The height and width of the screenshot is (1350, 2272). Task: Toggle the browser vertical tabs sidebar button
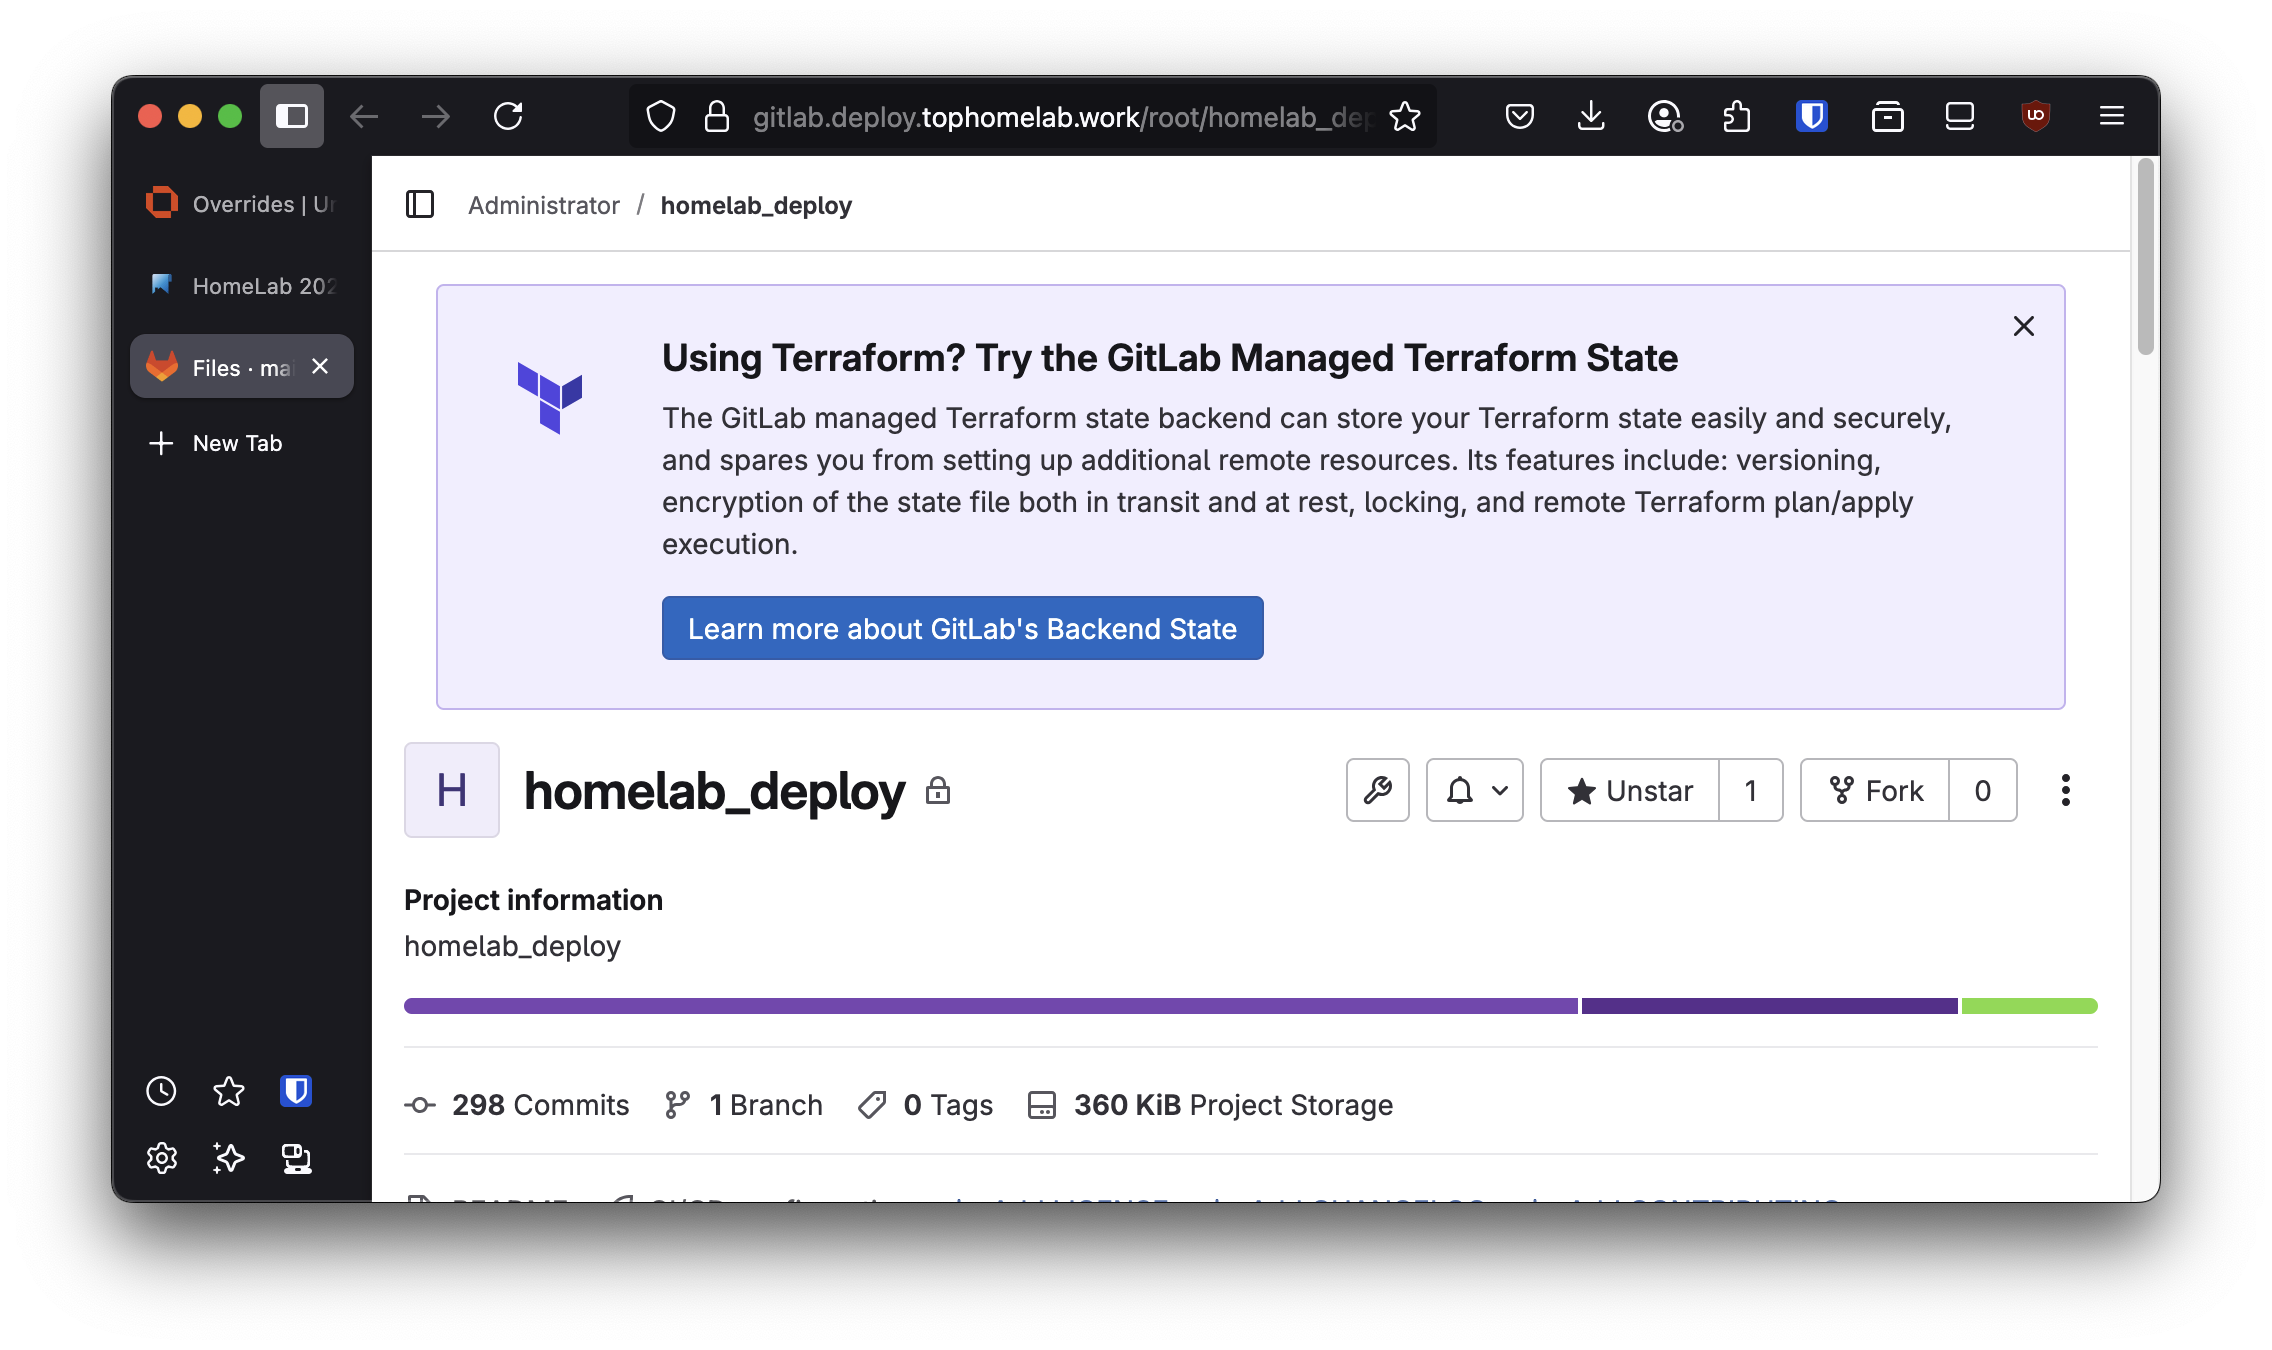point(291,116)
